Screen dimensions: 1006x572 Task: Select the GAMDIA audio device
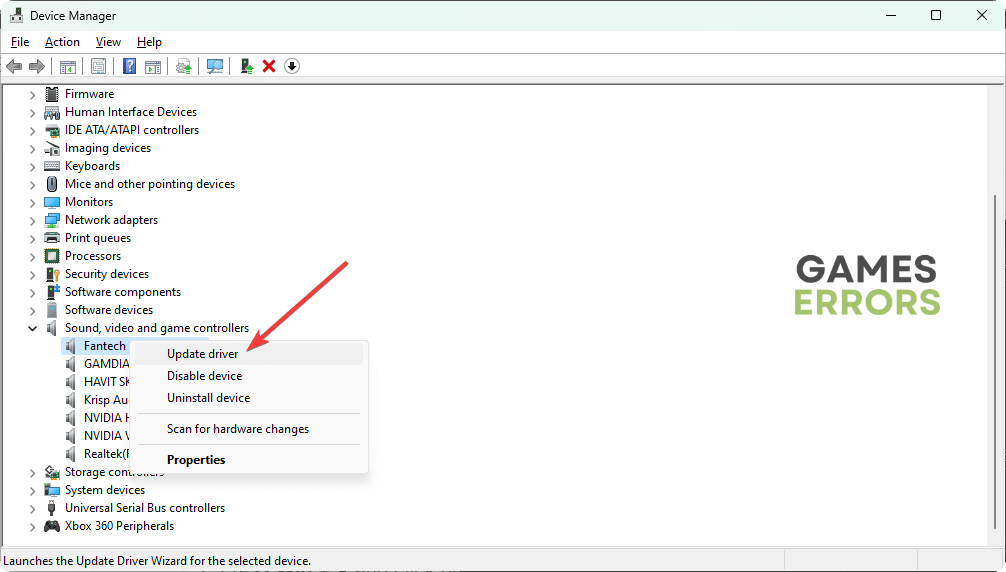[107, 364]
